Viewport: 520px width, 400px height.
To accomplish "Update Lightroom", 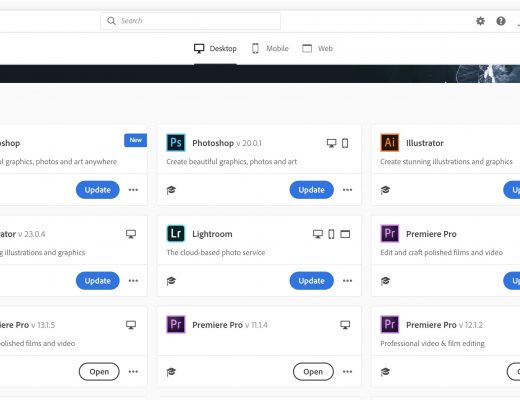I will point(311,281).
